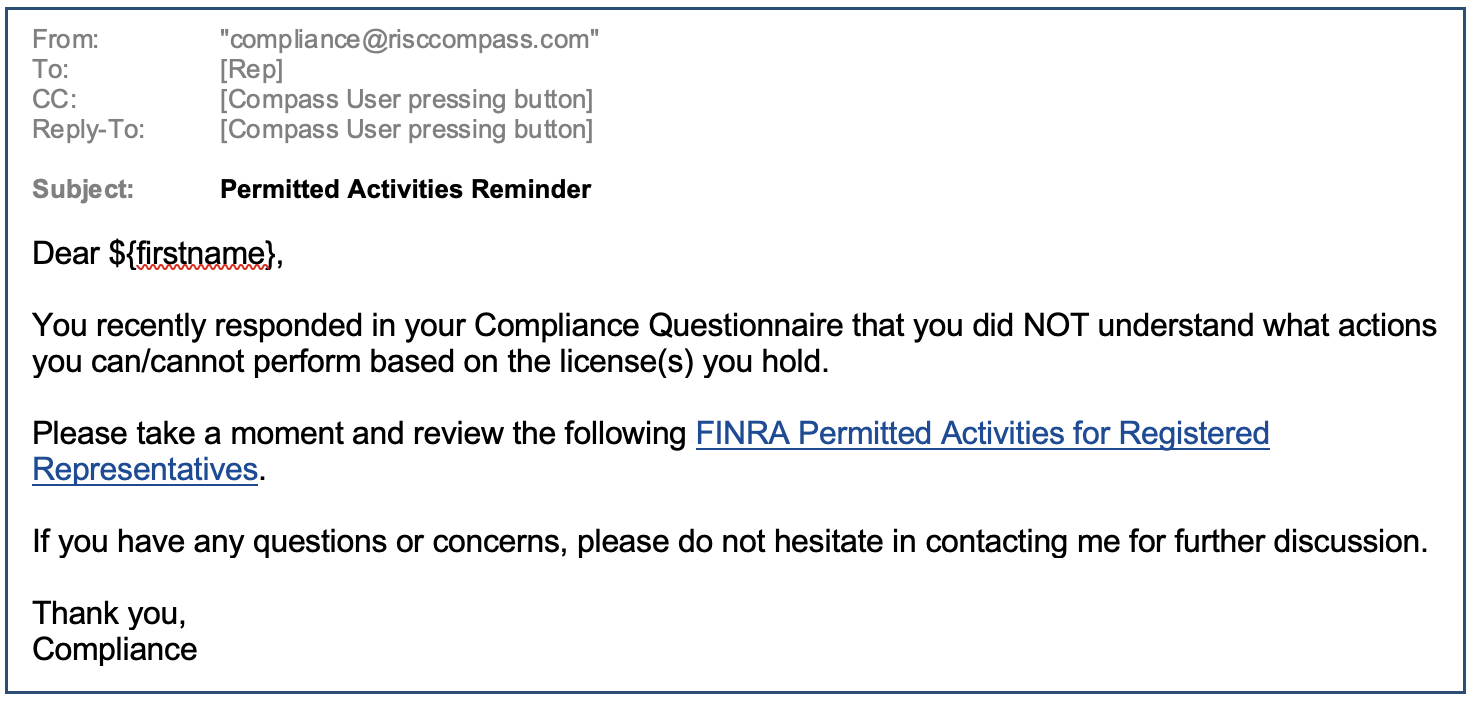This screenshot has width=1480, height=702.
Task: Click the Compliance signature at the bottom
Action: click(115, 649)
